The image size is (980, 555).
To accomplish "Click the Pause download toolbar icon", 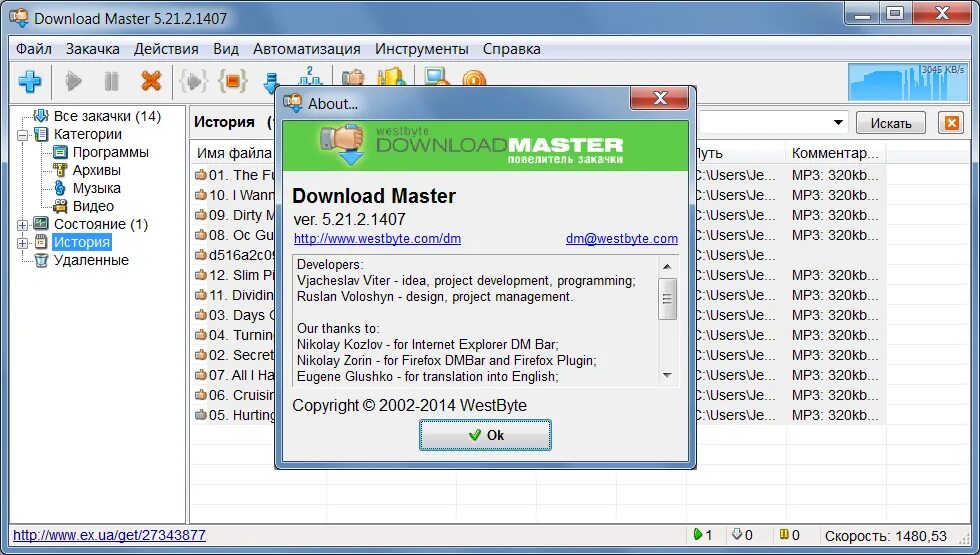I will click(x=112, y=81).
